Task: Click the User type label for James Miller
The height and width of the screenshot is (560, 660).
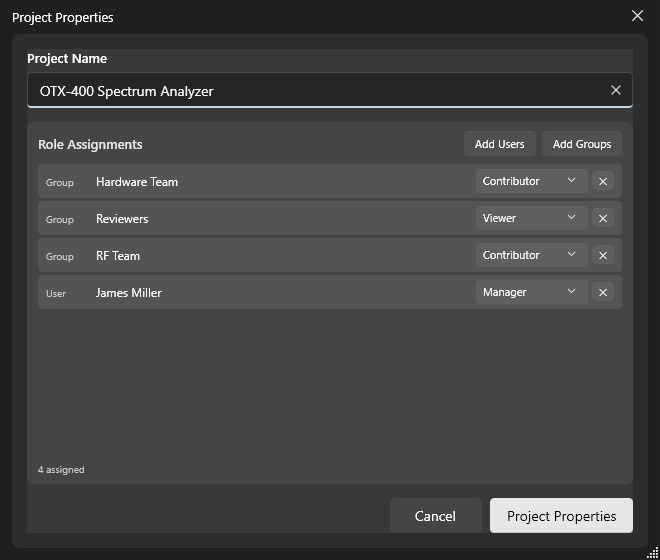Action: tap(56, 293)
